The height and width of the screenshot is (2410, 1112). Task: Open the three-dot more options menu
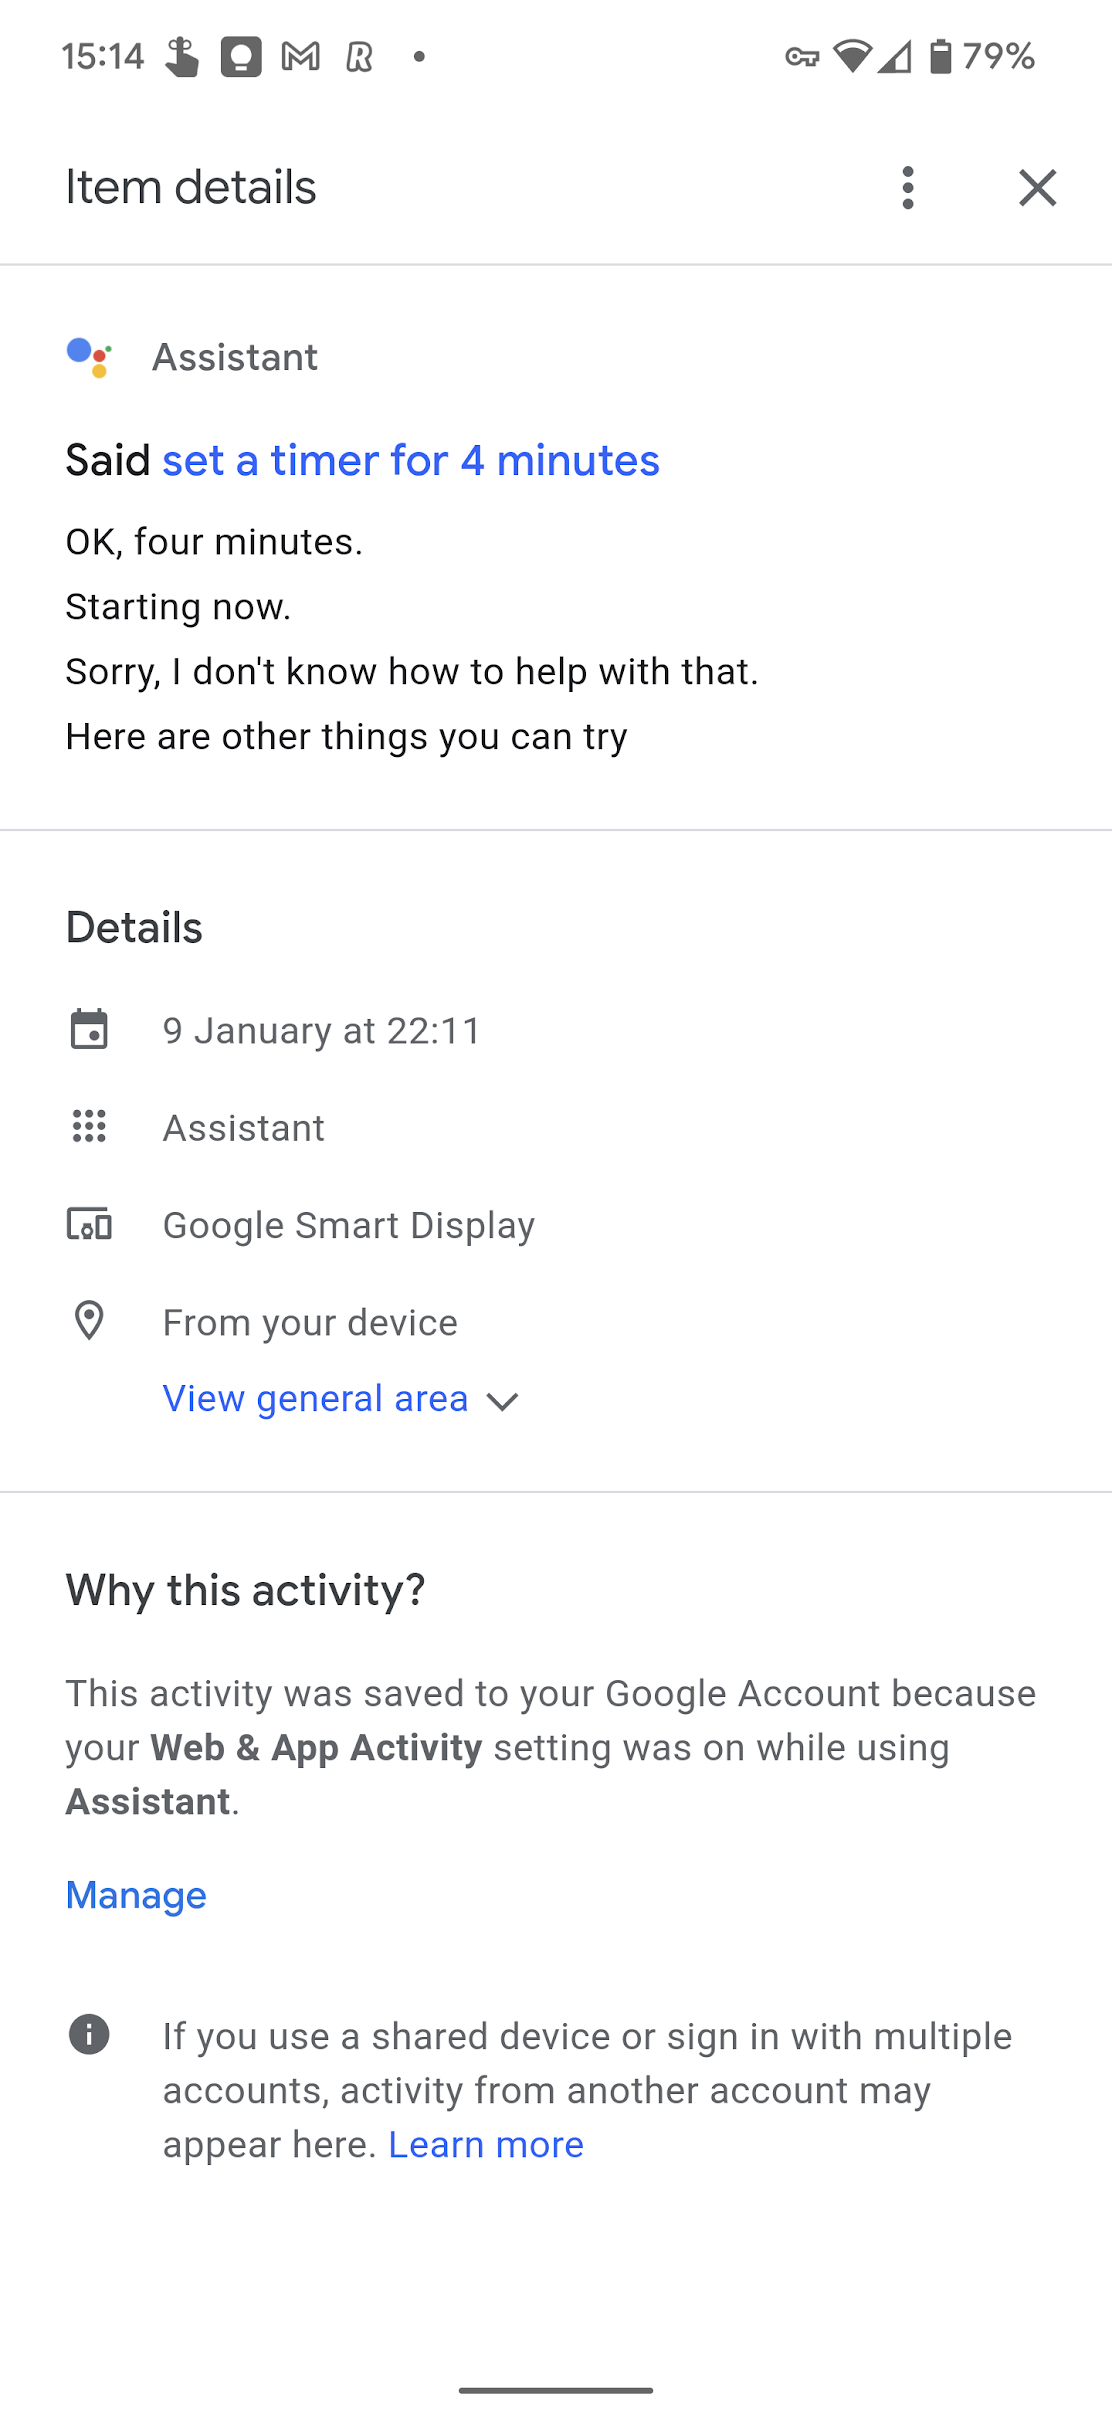tap(907, 188)
